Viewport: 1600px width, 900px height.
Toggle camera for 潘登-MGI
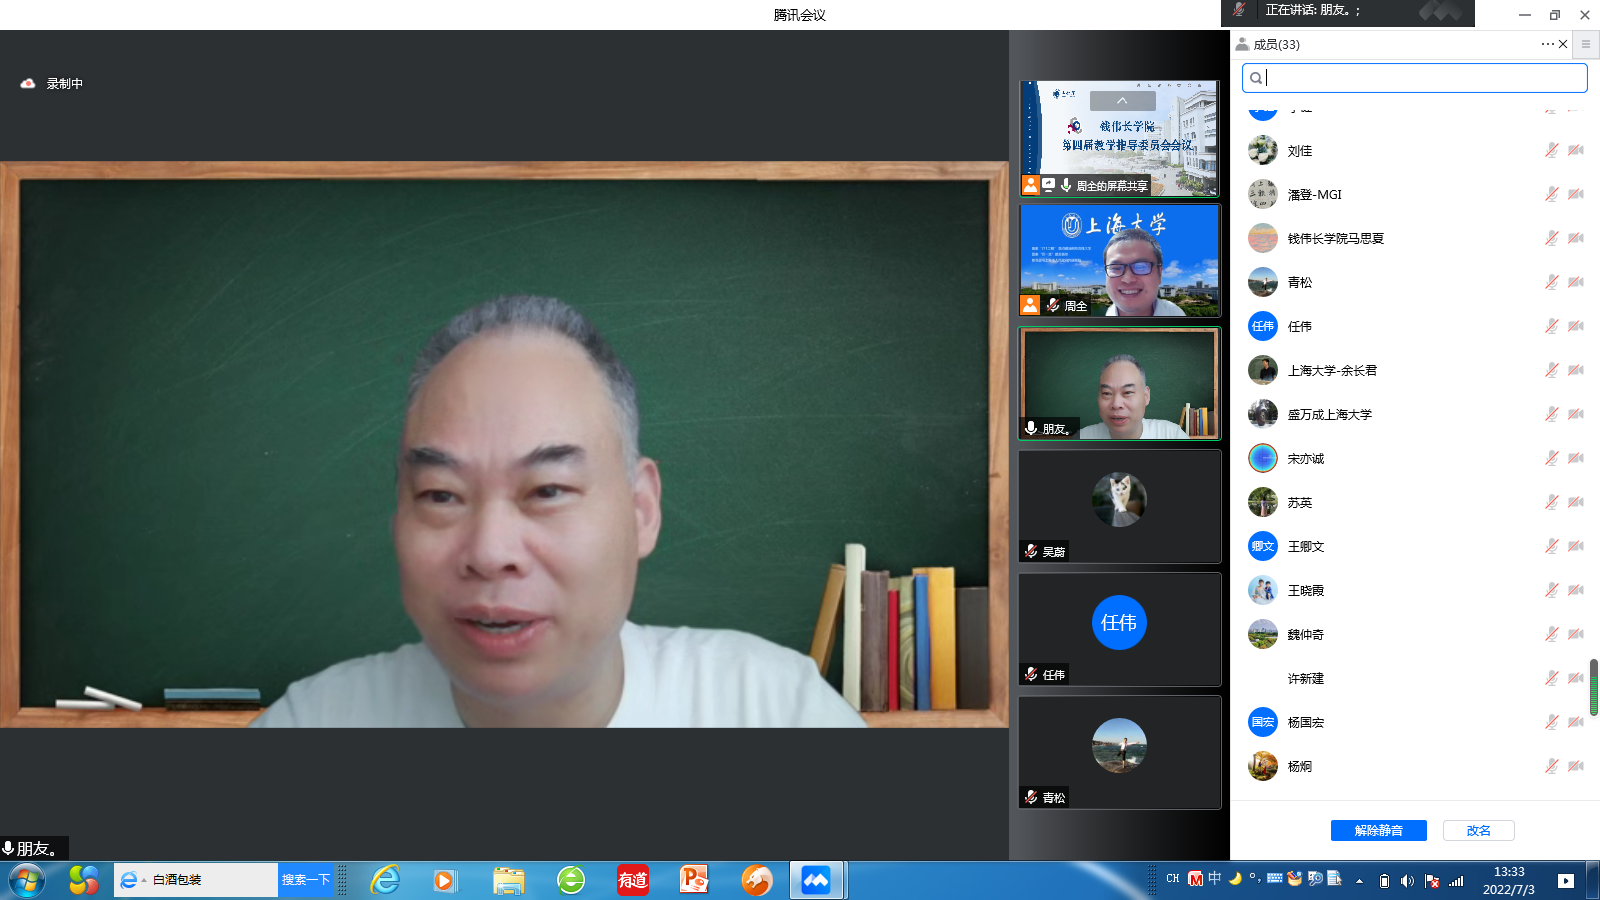pyautogui.click(x=1576, y=195)
